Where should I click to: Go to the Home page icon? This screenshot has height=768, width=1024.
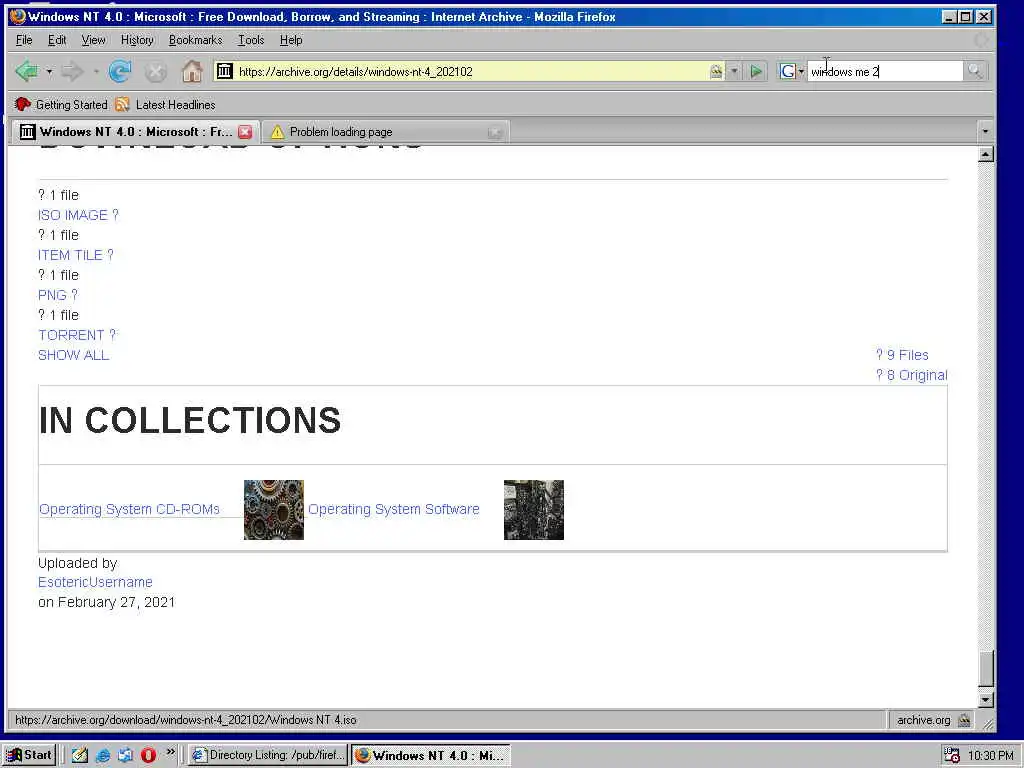(192, 71)
